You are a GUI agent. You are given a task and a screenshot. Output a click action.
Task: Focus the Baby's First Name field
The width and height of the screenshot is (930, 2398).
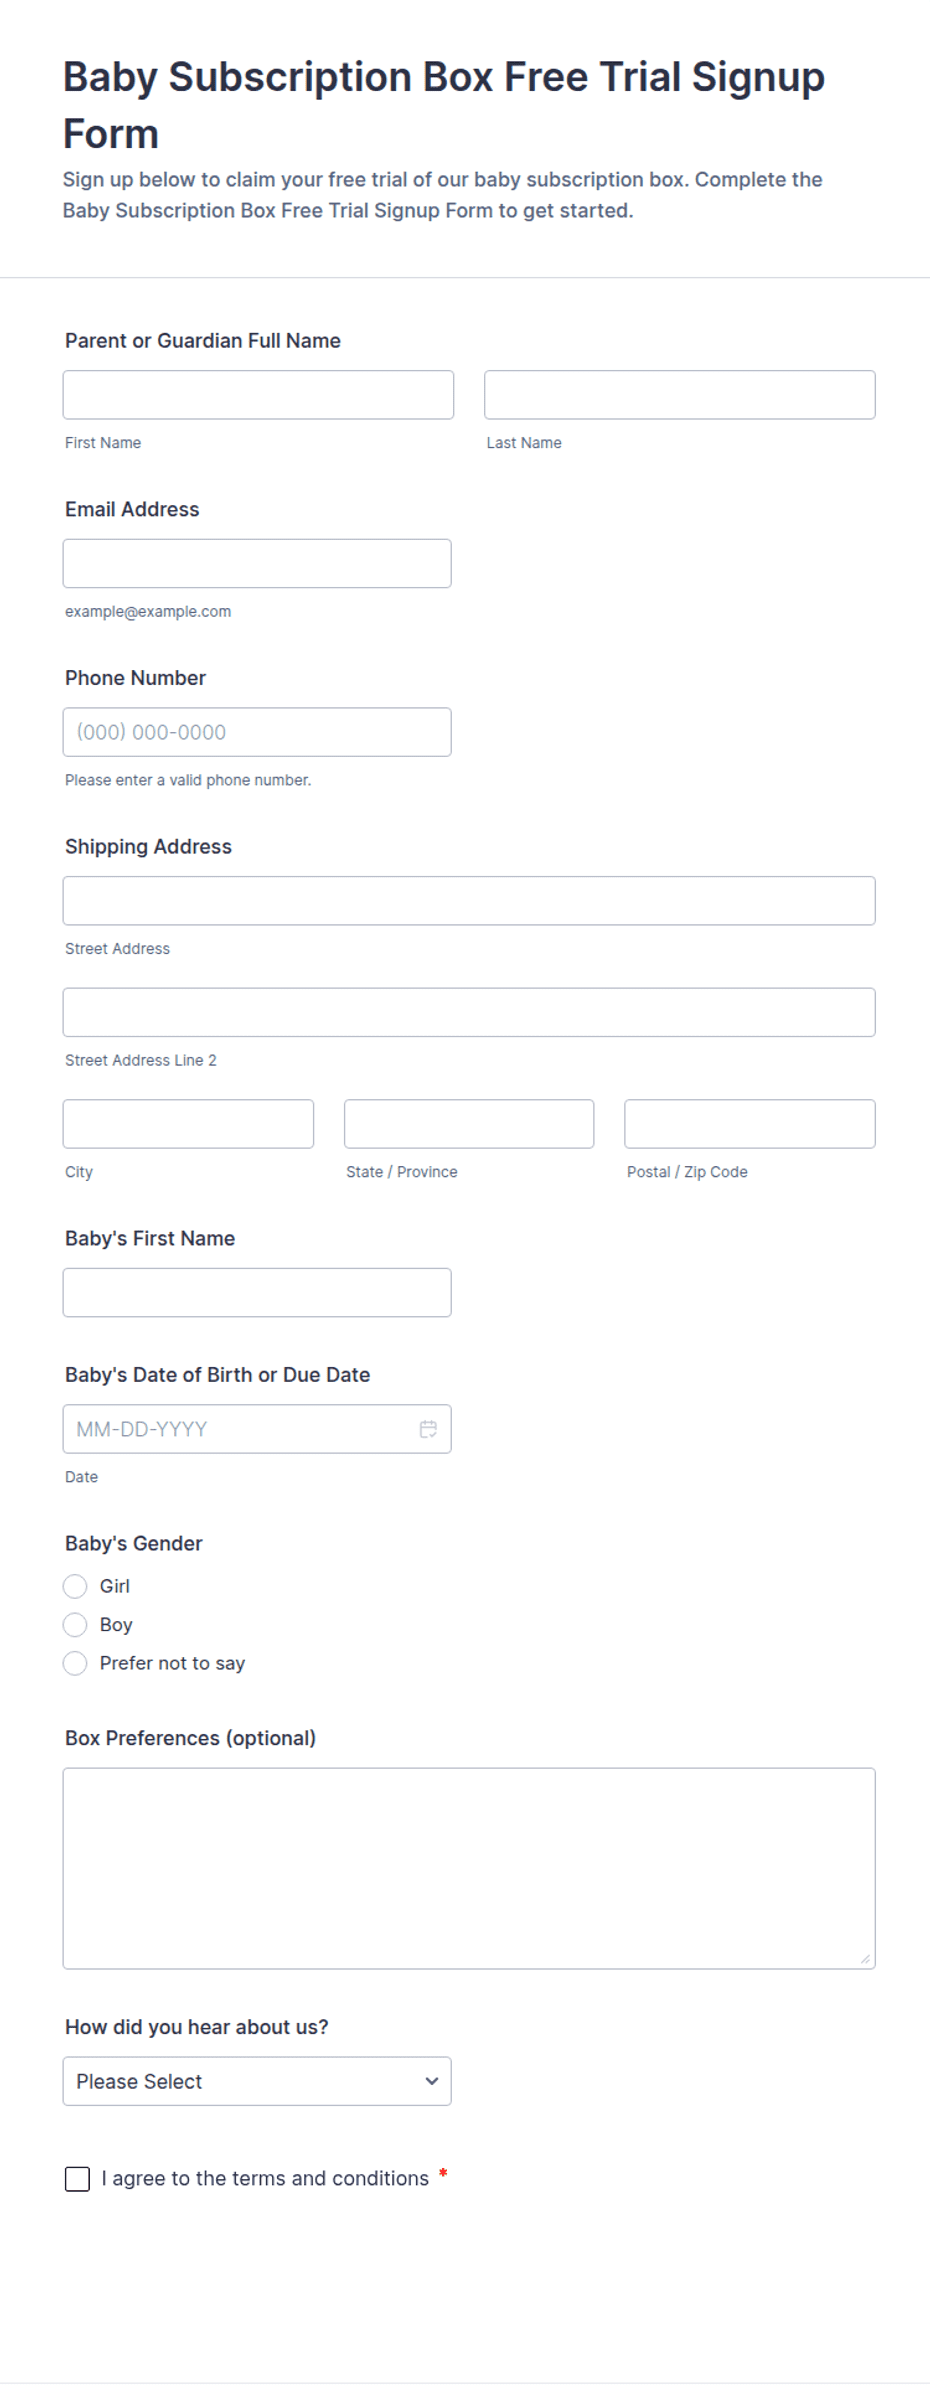[x=257, y=1292]
